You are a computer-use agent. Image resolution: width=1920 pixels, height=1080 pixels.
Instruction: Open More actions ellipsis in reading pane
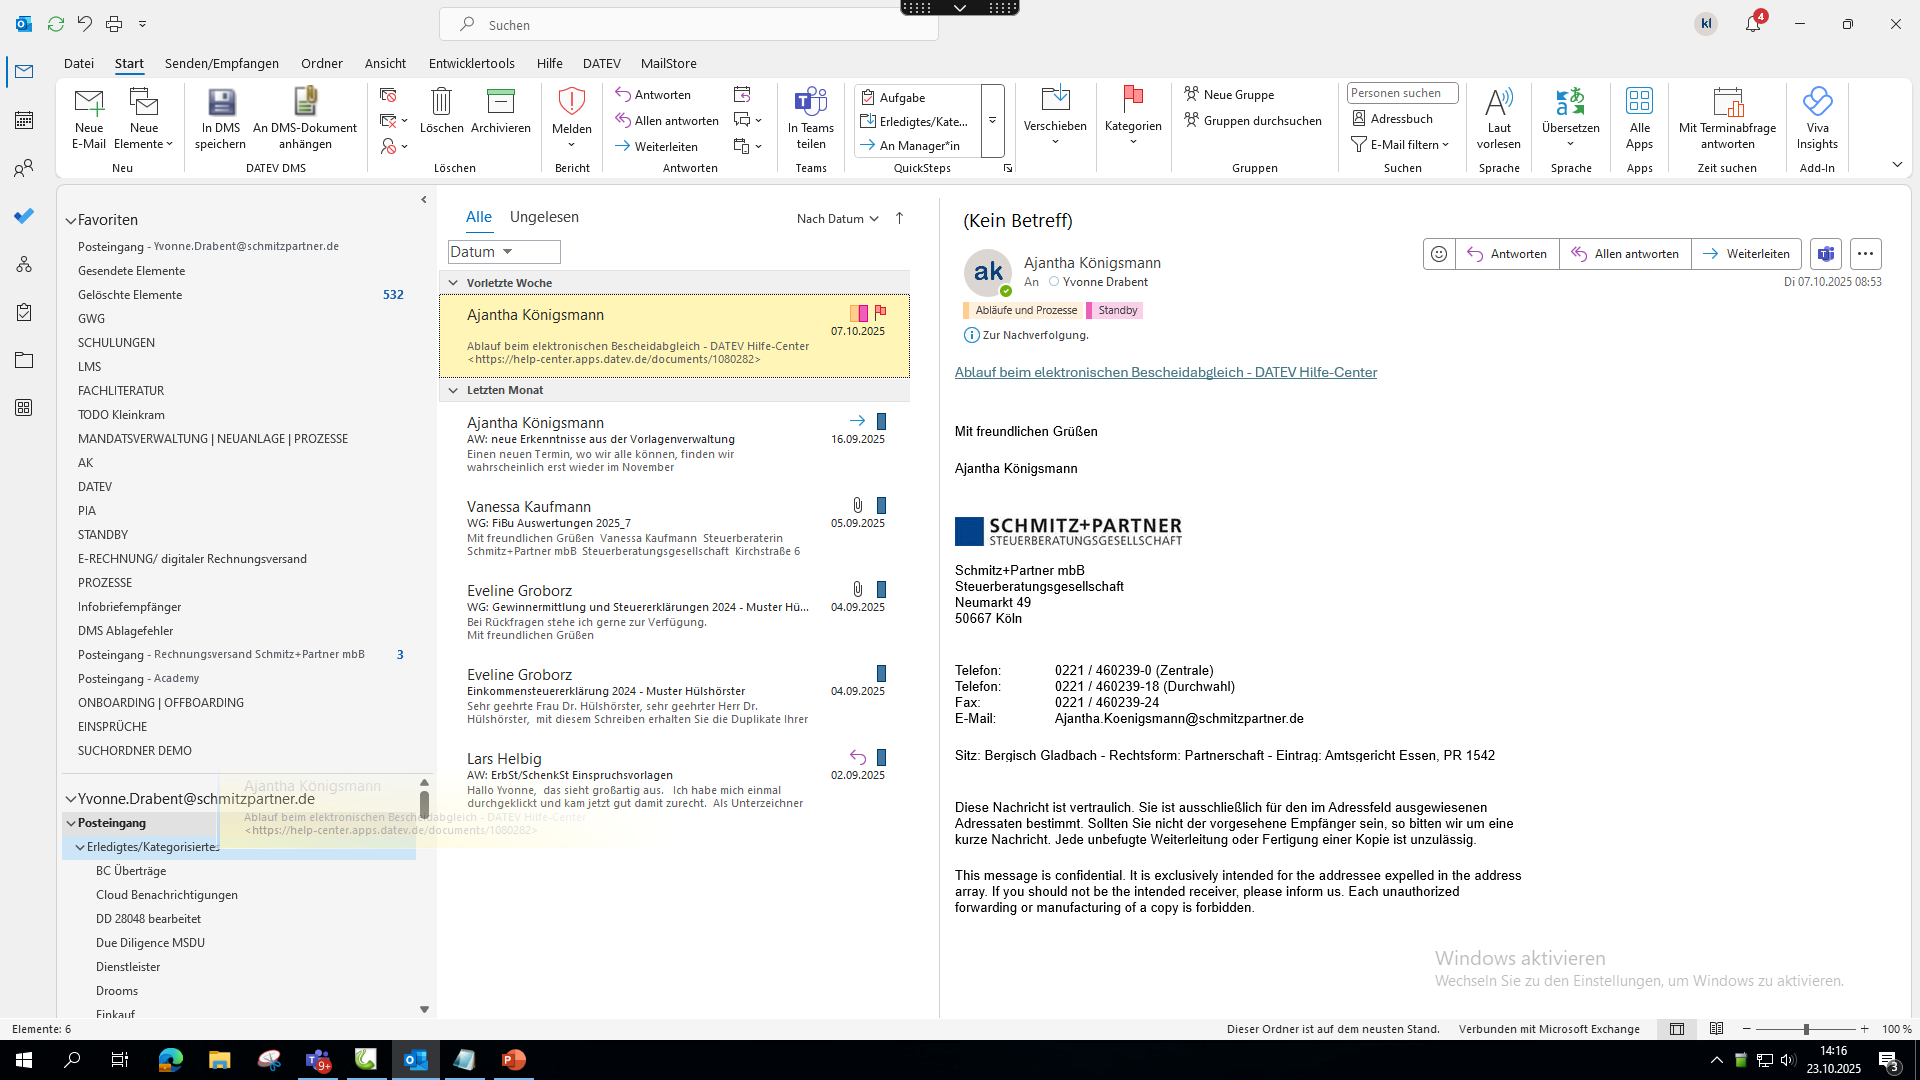1865,254
